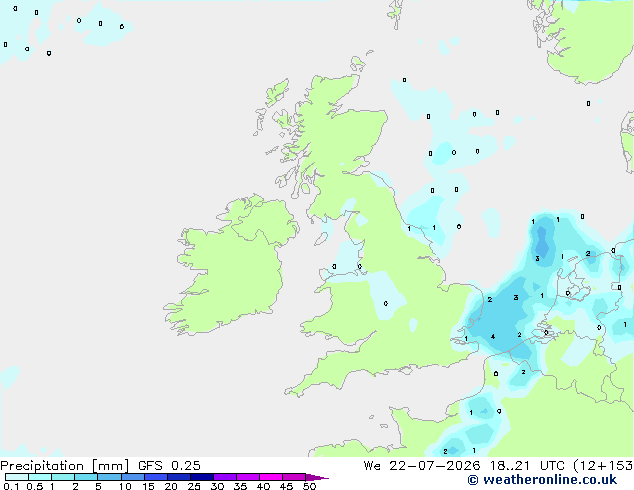
Task: Click the 35–40 mm legend color box
Action: pos(248,477)
